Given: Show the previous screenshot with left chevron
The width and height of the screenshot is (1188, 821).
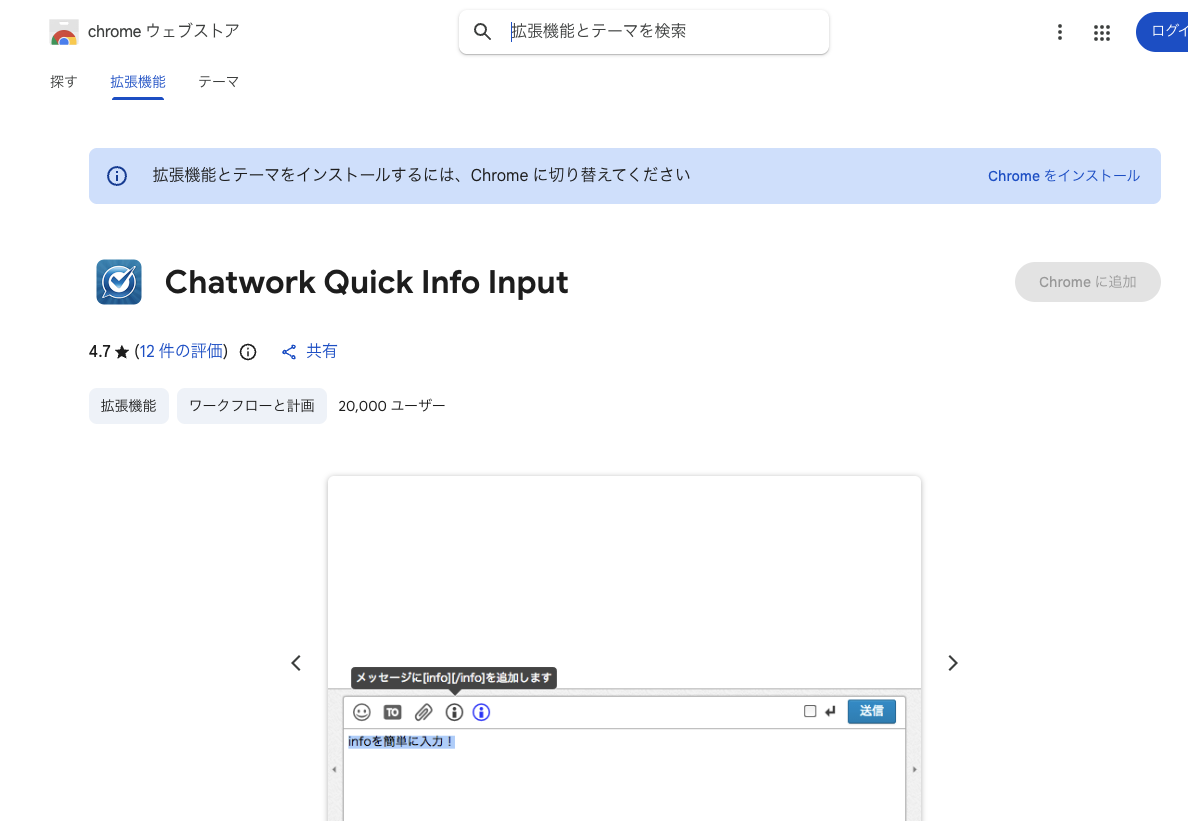Looking at the screenshot, I should (x=296, y=663).
